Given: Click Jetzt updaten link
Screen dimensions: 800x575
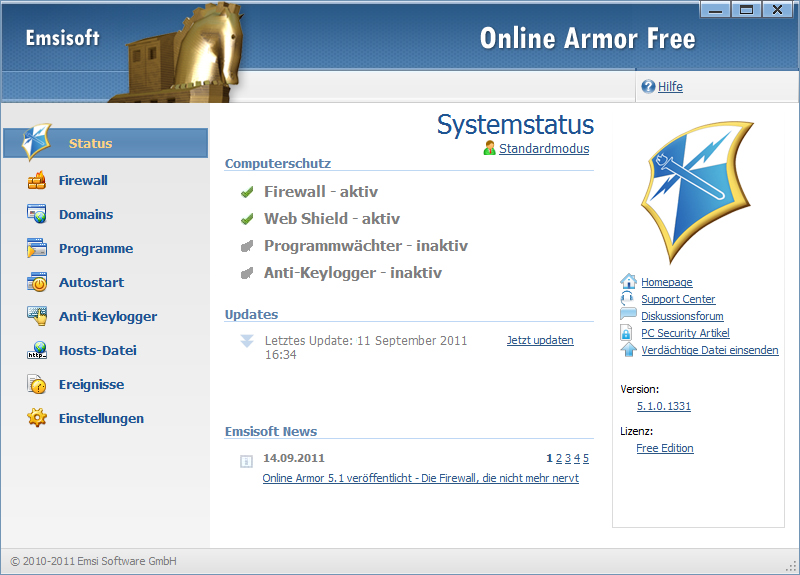Looking at the screenshot, I should click(540, 340).
